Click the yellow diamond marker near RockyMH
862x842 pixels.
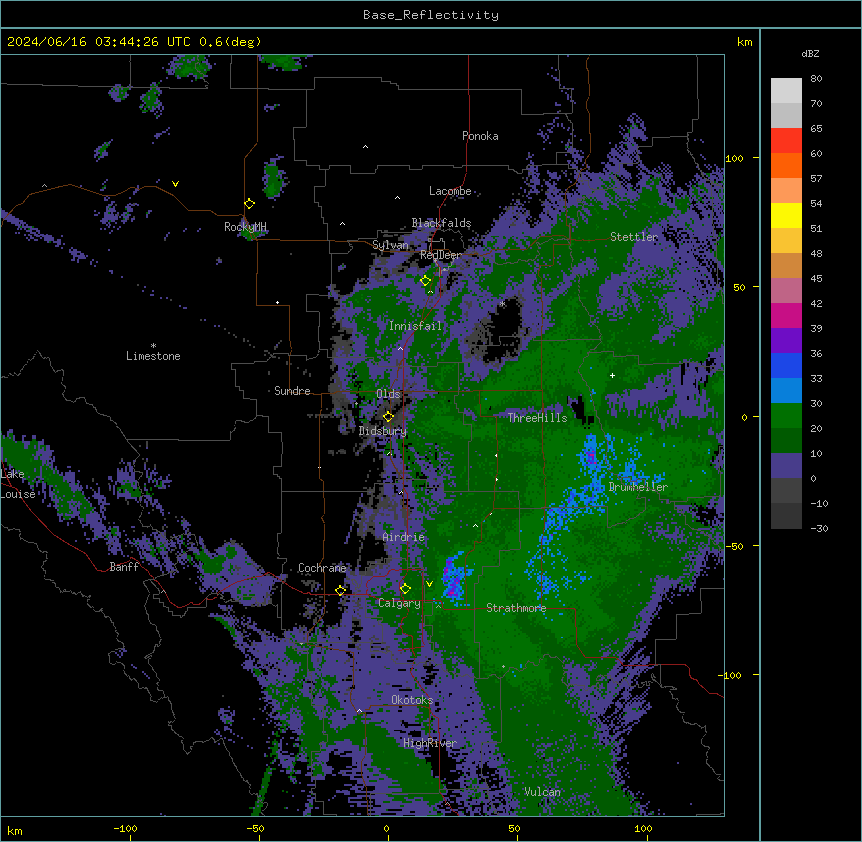coord(249,204)
